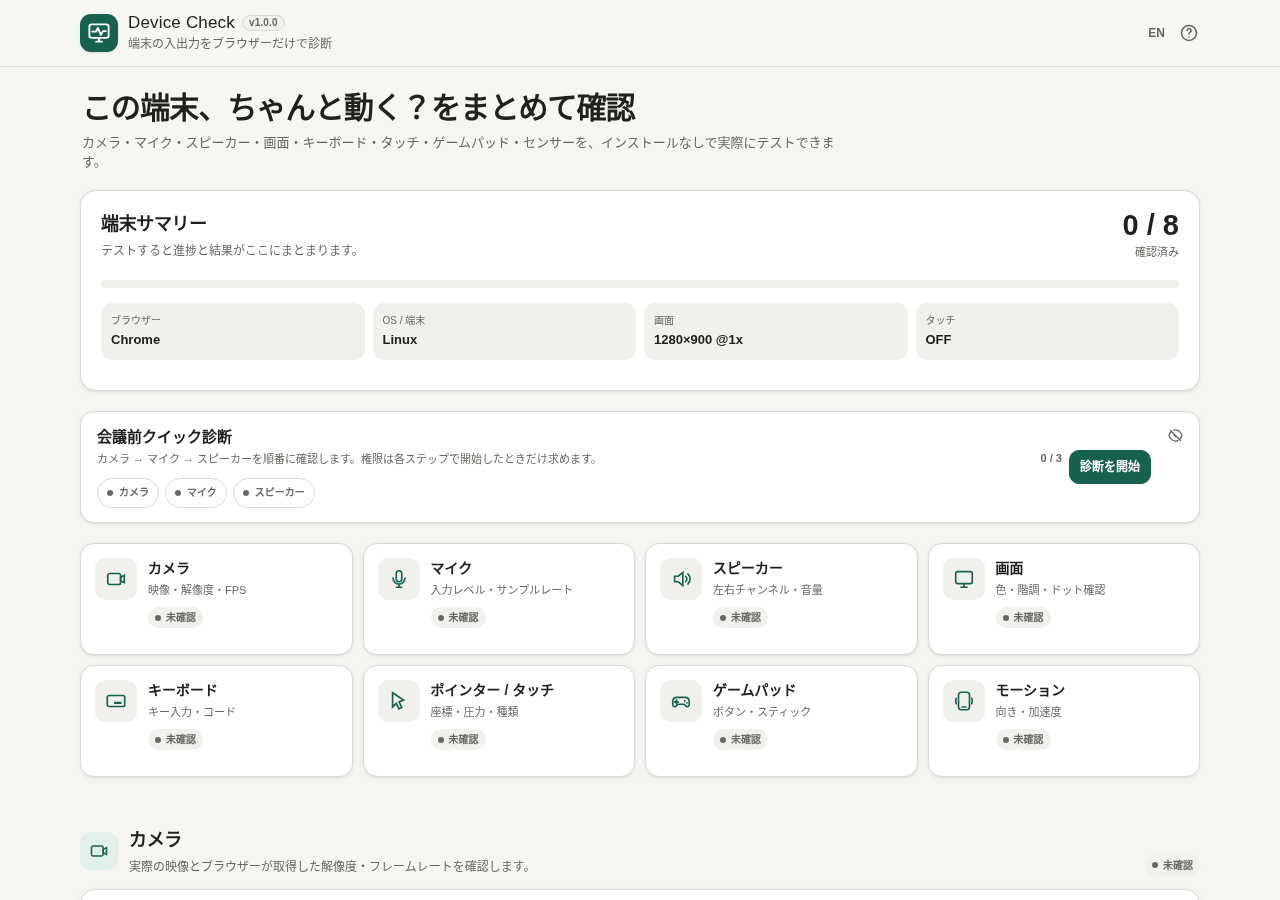Click the OS / 端末 Linux info tile
The width and height of the screenshot is (1280, 900).
504,331
